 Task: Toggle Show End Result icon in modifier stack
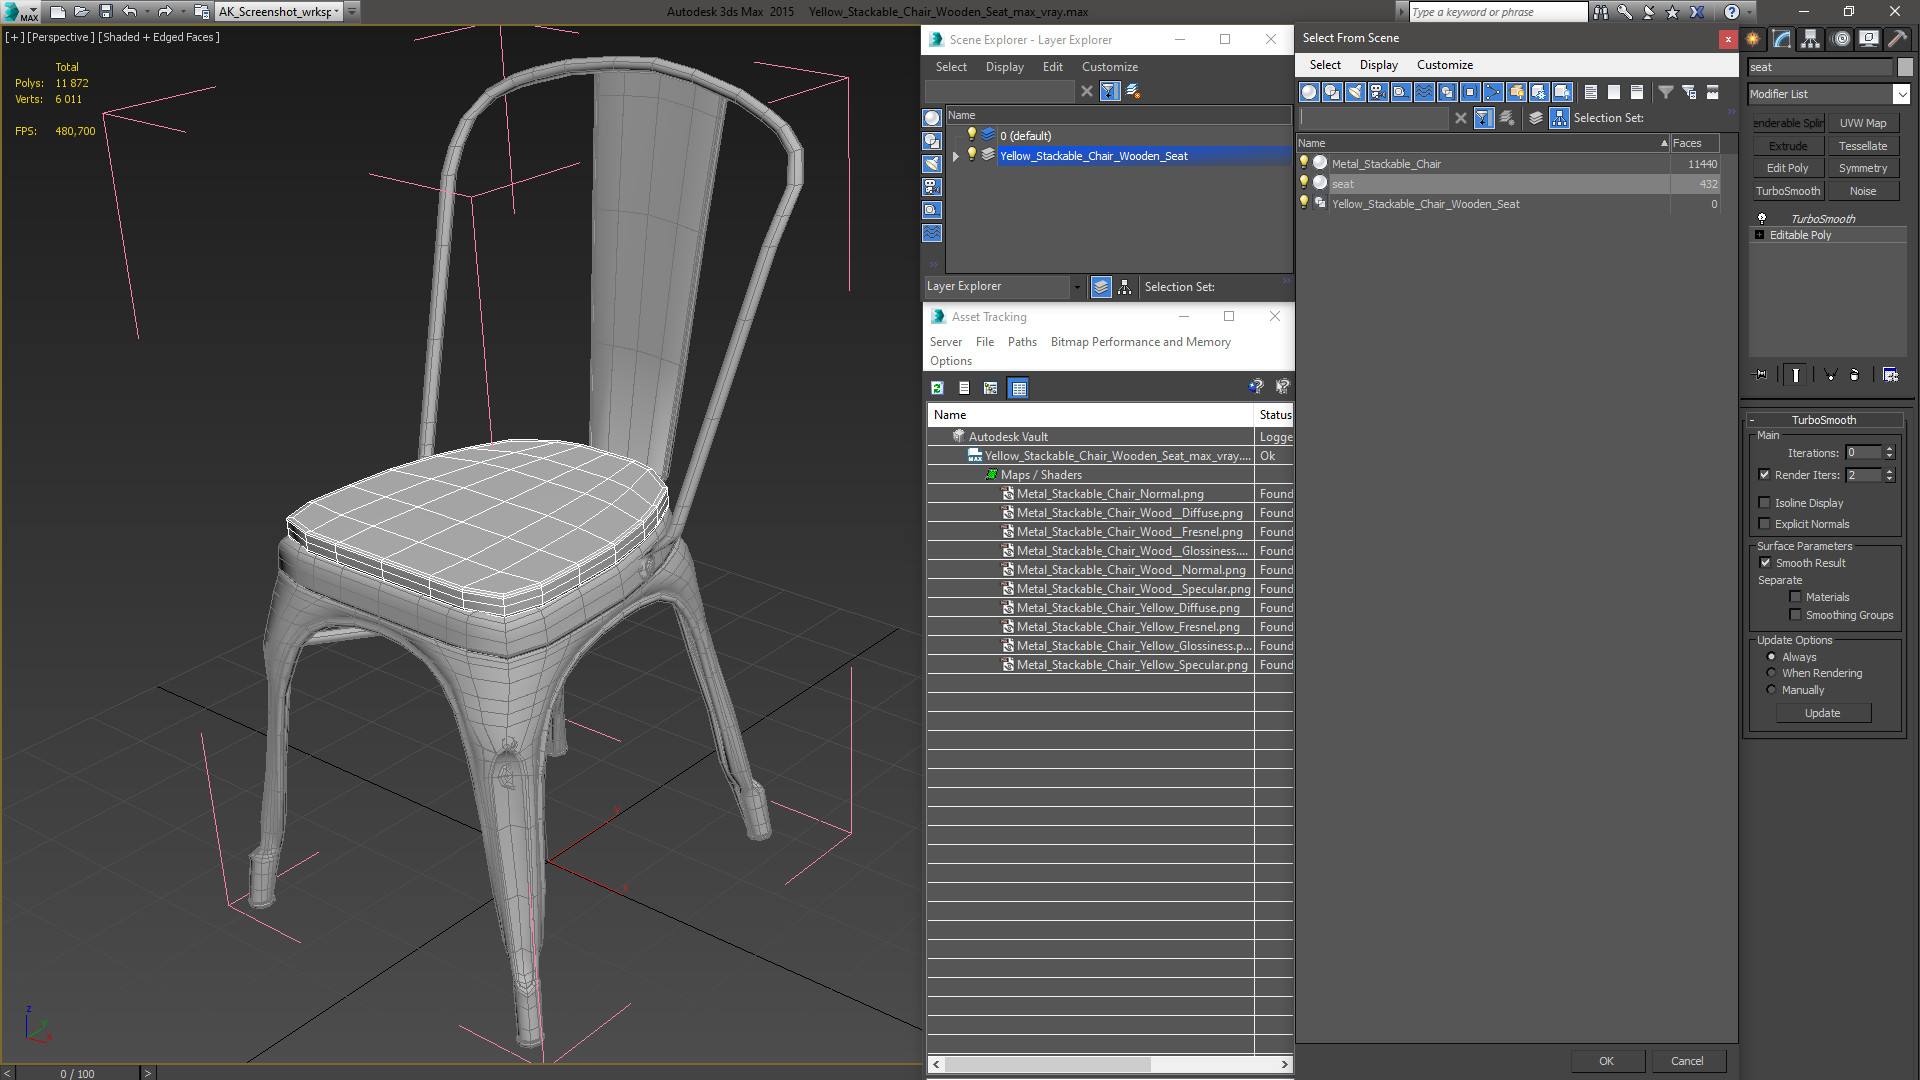(x=1796, y=375)
